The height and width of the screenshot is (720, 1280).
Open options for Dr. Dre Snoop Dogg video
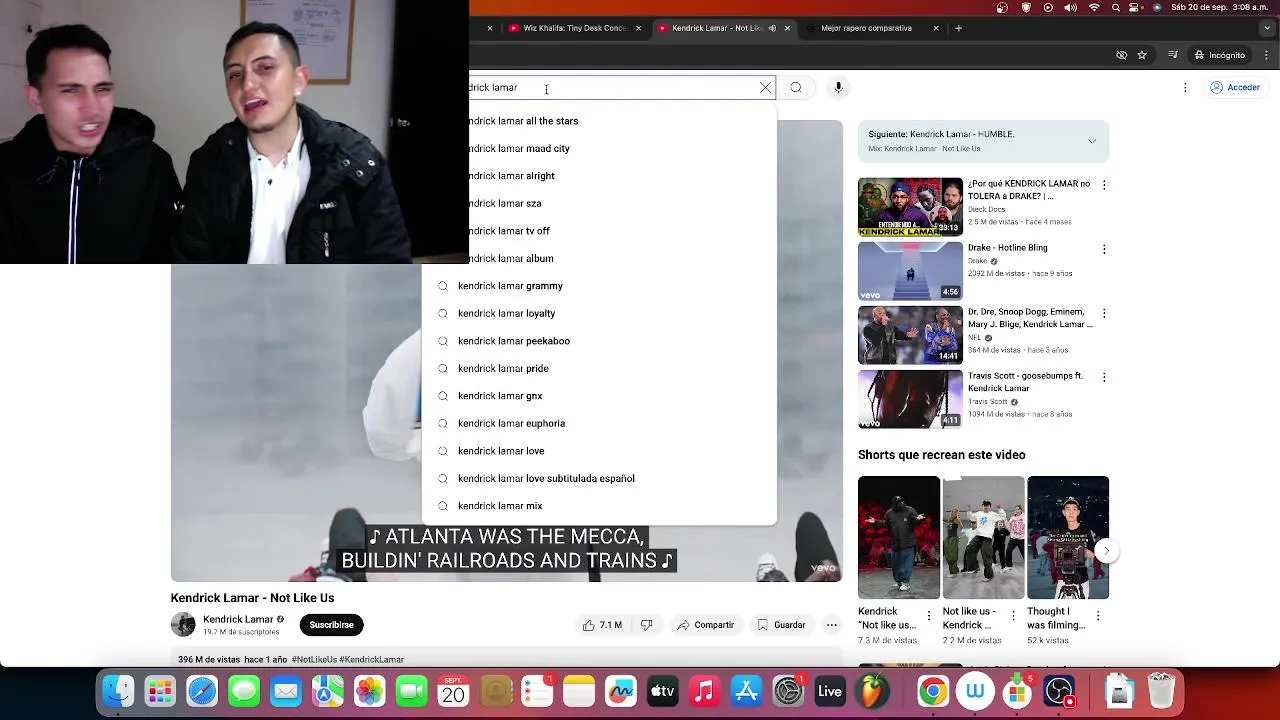(x=1104, y=313)
